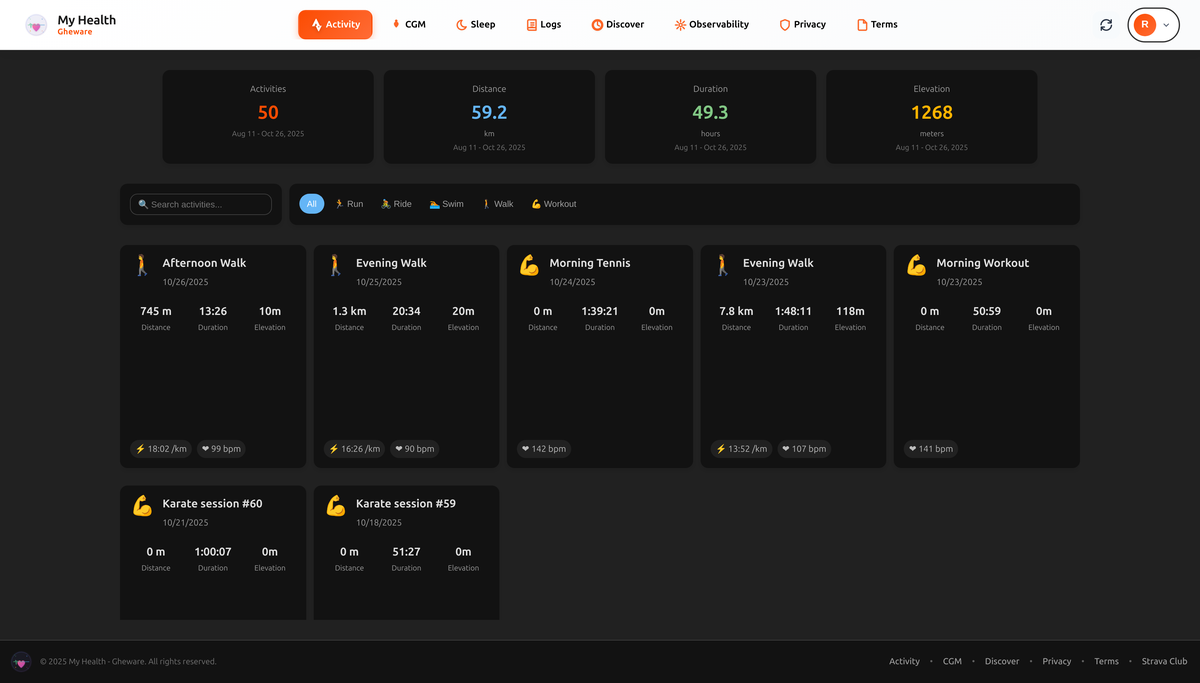Click inside the search activities field
The image size is (1200, 683).
click(x=200, y=203)
